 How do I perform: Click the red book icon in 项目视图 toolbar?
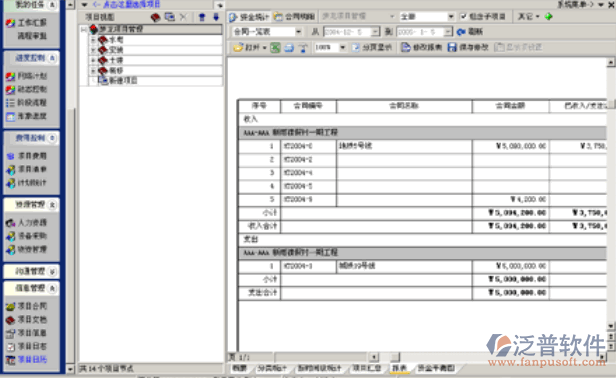[156, 17]
